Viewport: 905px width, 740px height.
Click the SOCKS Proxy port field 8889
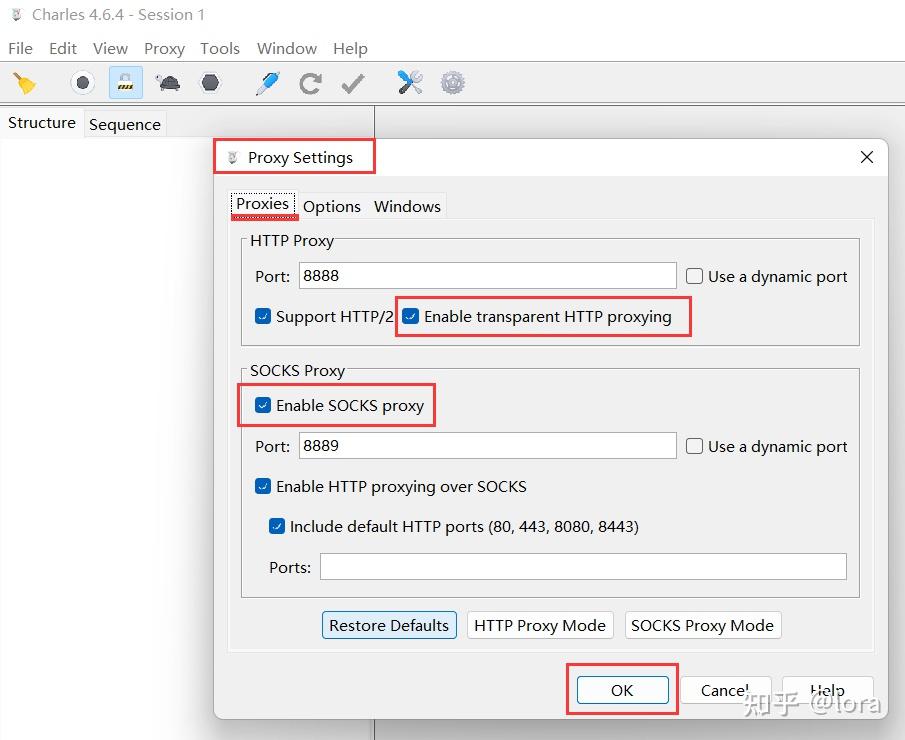pyautogui.click(x=487, y=446)
